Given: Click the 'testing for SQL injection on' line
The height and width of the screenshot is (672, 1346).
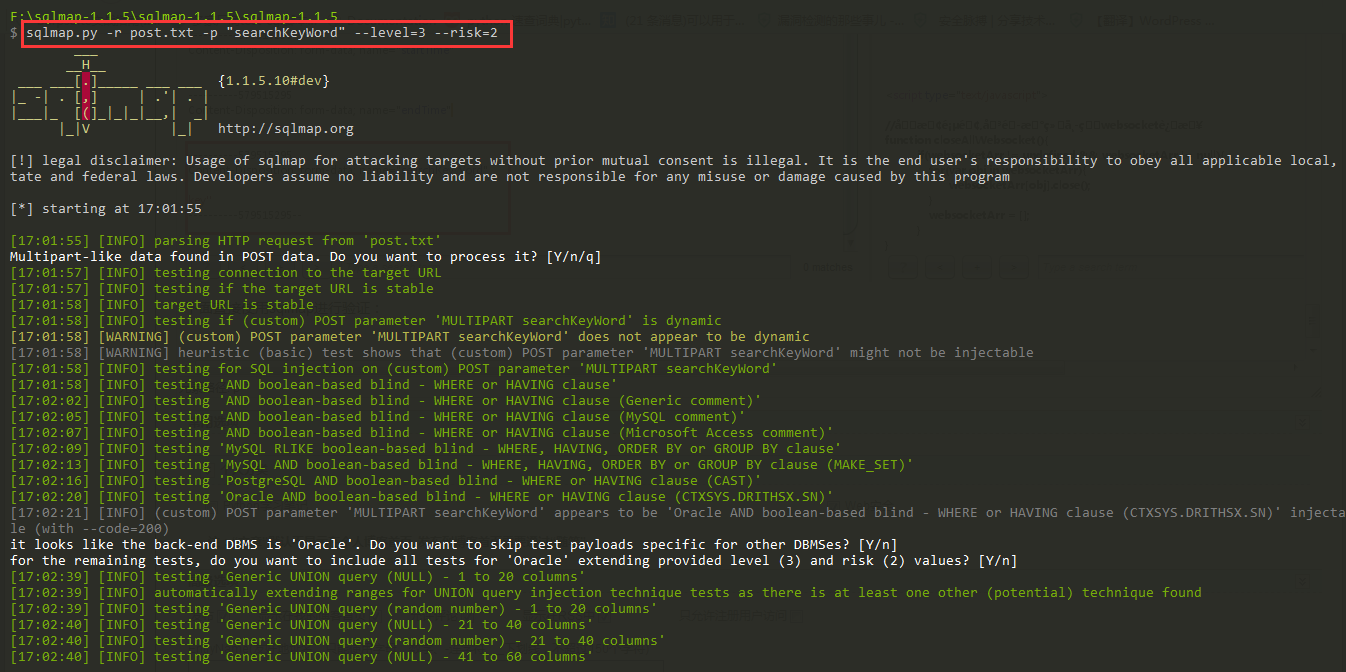Looking at the screenshot, I should click(393, 369).
